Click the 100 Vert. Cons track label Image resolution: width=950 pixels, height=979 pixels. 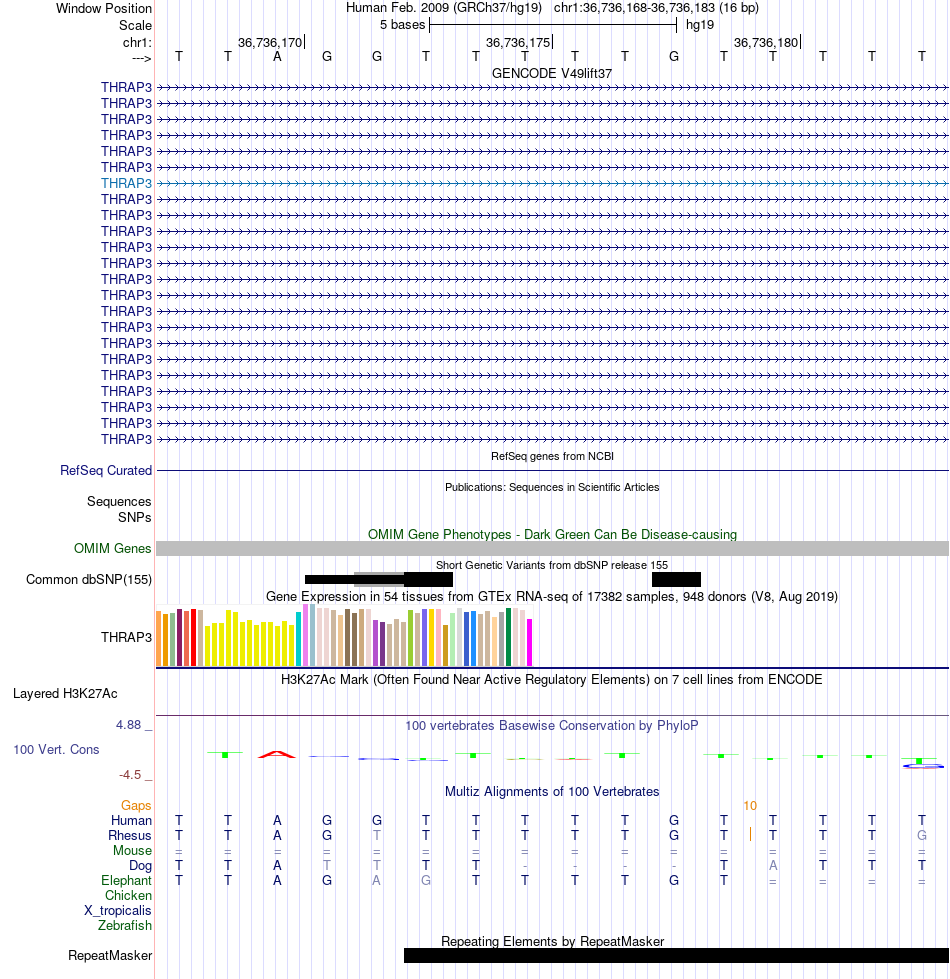click(x=56, y=749)
